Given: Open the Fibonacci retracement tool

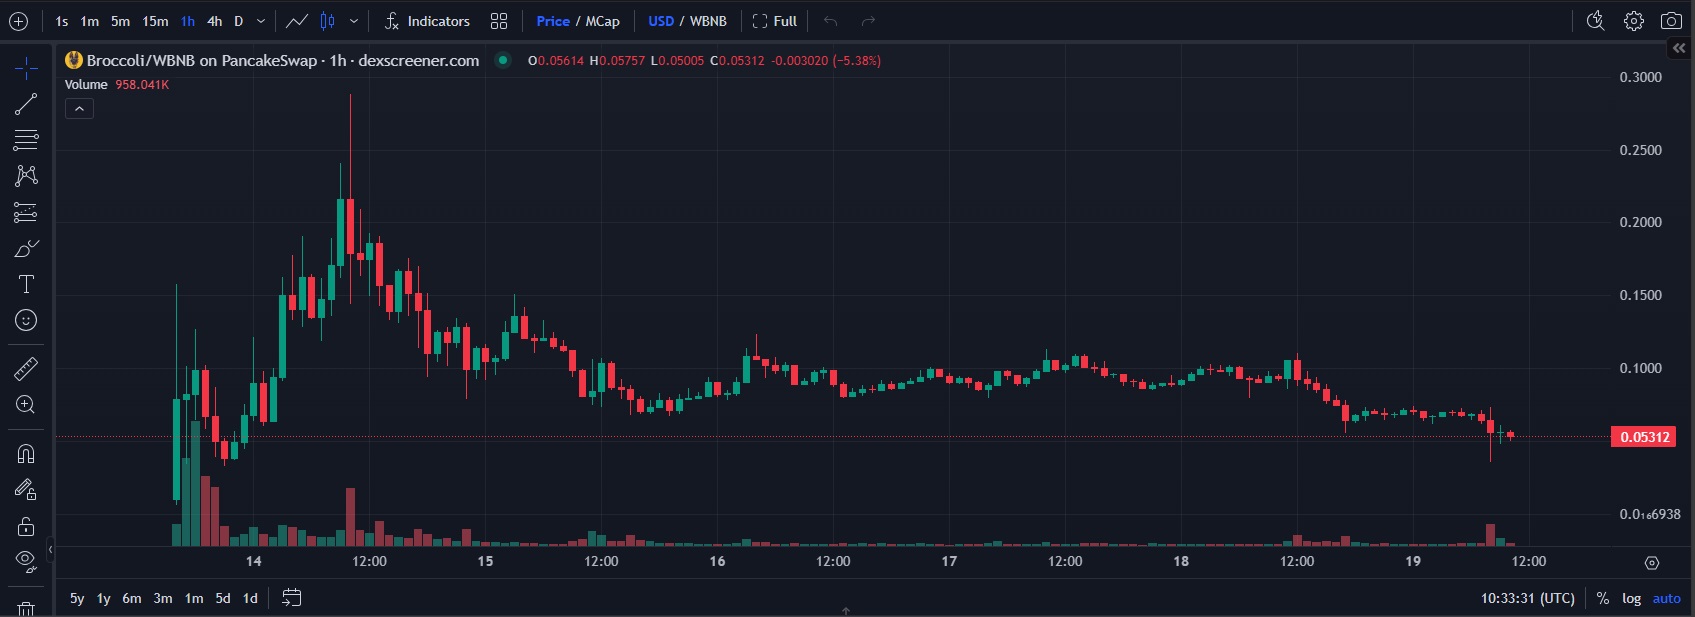Looking at the screenshot, I should point(26,140).
